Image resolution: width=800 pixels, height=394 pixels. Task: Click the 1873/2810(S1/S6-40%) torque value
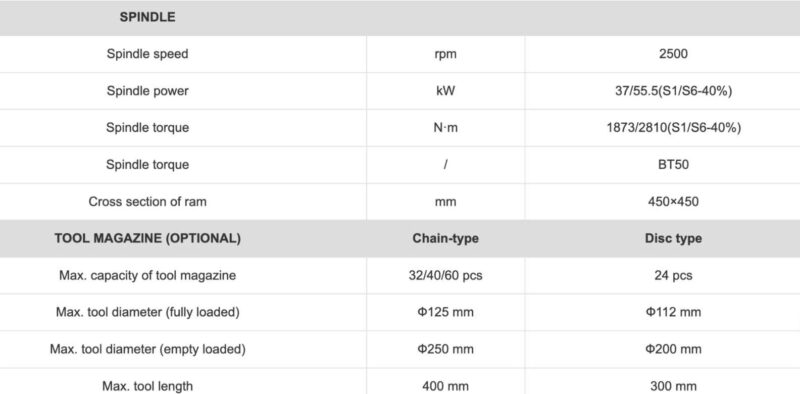pyautogui.click(x=673, y=128)
